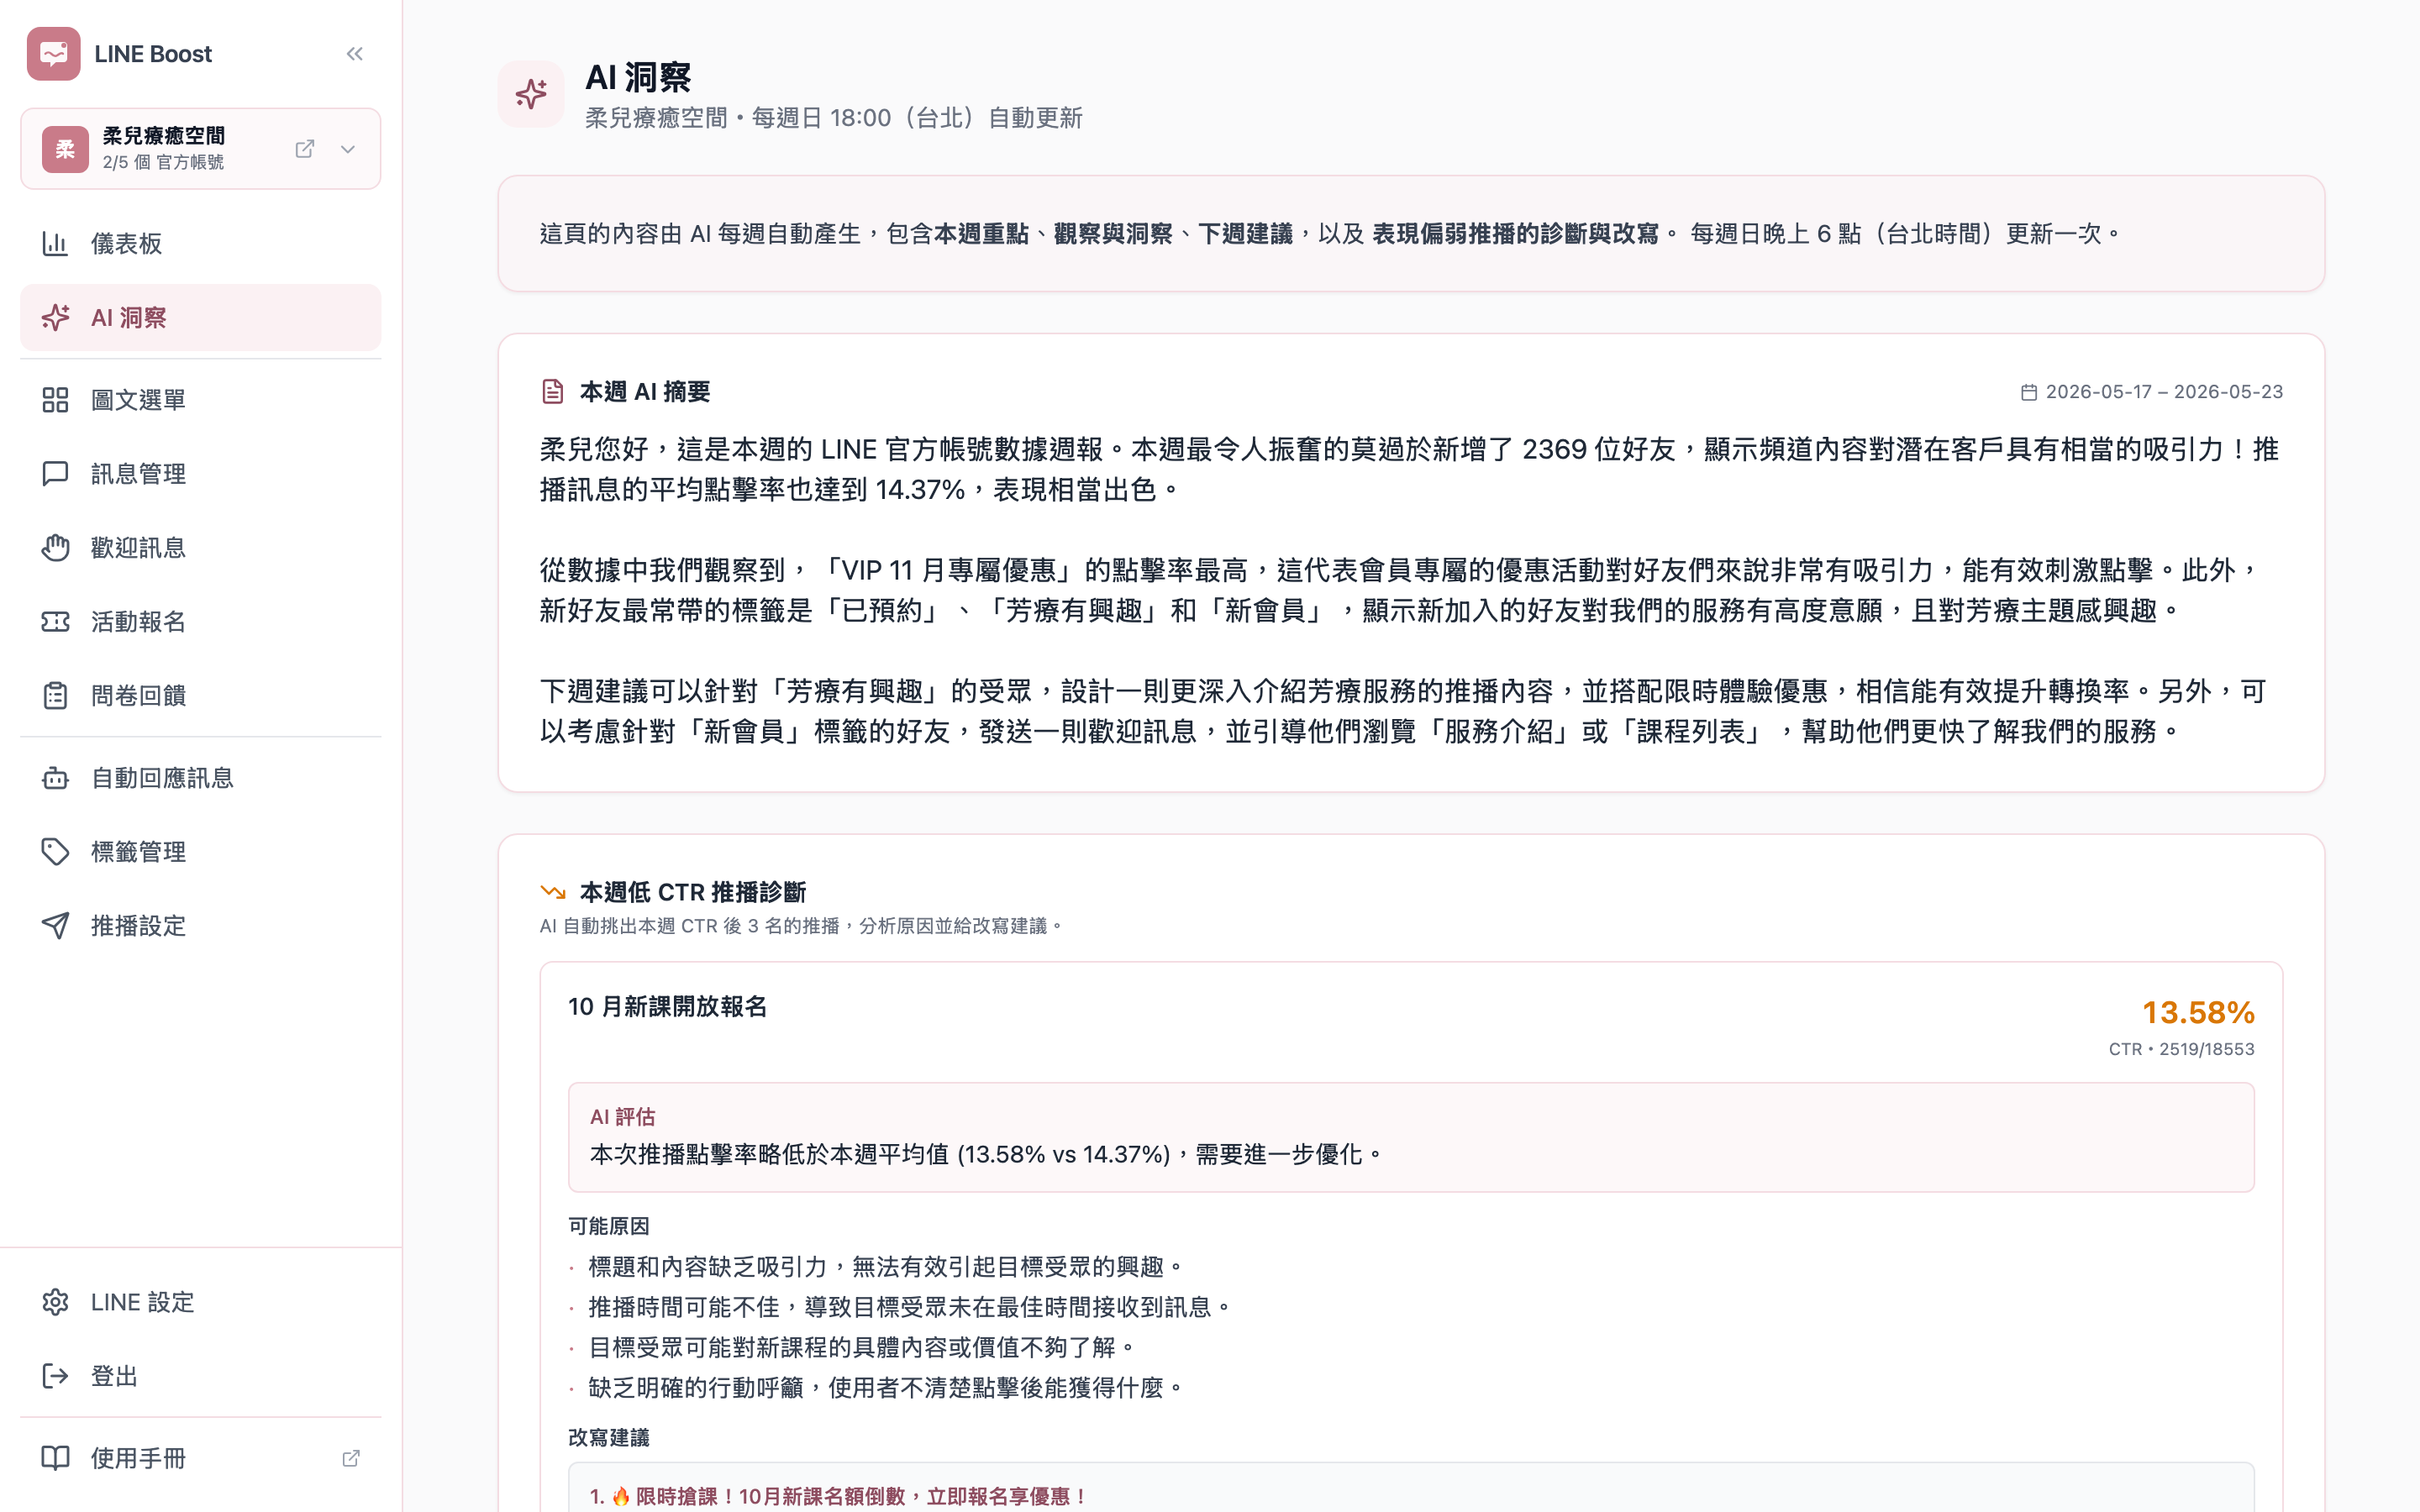Click the 2/5 個 官方帳號 text
The width and height of the screenshot is (2420, 1512).
pyautogui.click(x=163, y=162)
